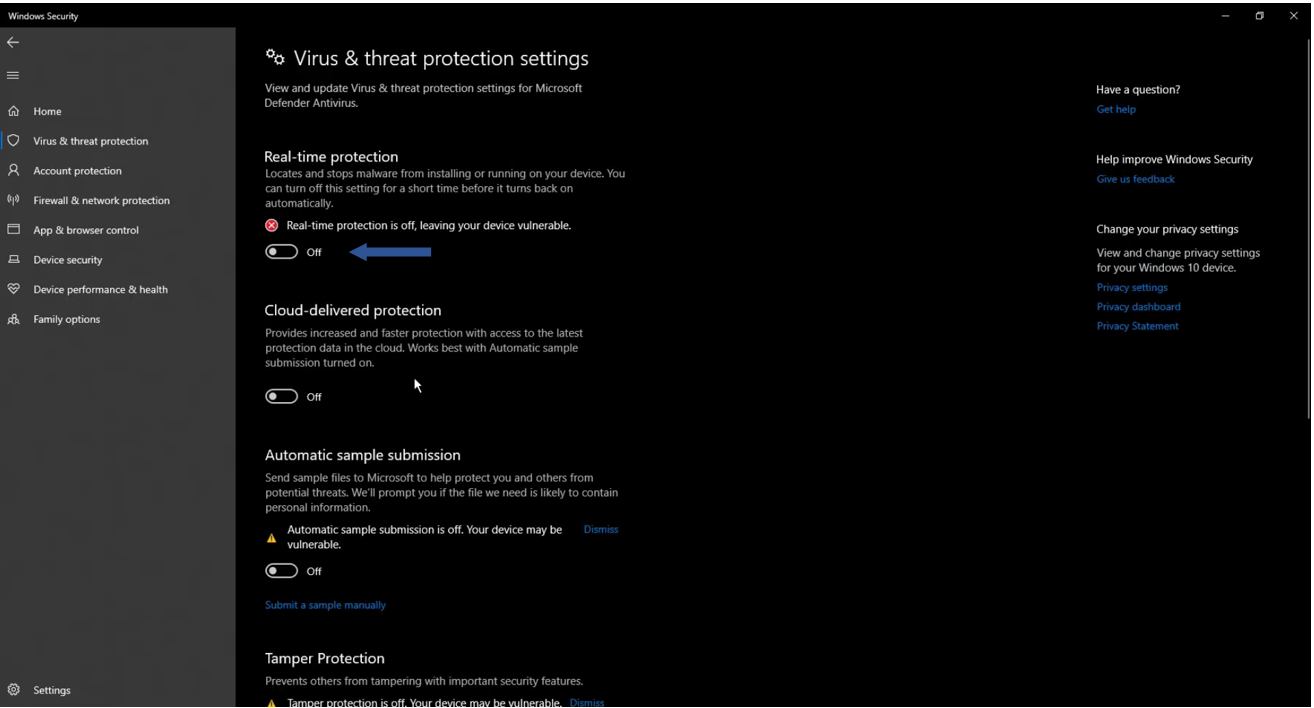The image size is (1314, 708).
Task: Select the Account protection person icon
Action: click(14, 170)
